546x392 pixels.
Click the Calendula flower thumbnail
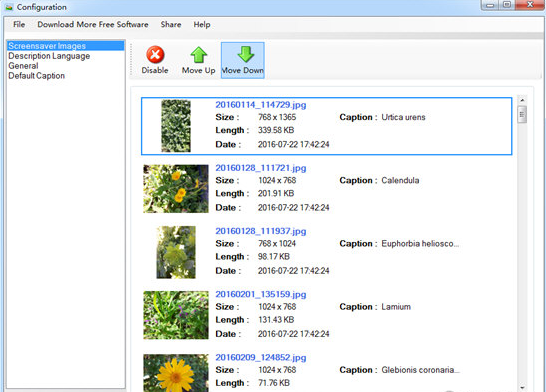click(x=176, y=189)
